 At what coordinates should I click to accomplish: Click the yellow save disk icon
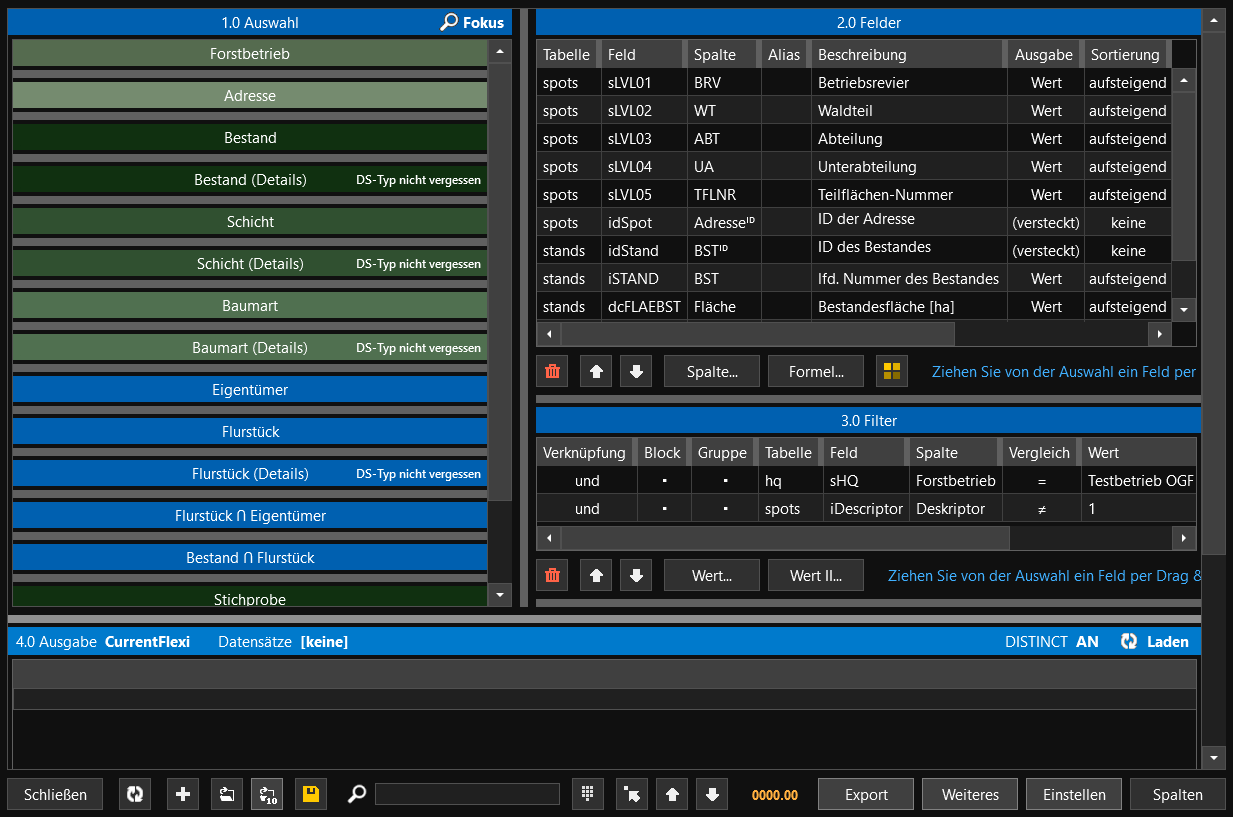click(x=311, y=794)
